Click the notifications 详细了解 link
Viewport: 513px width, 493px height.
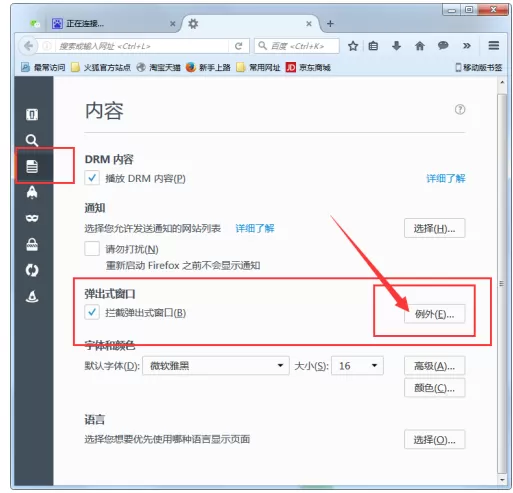pos(255,228)
